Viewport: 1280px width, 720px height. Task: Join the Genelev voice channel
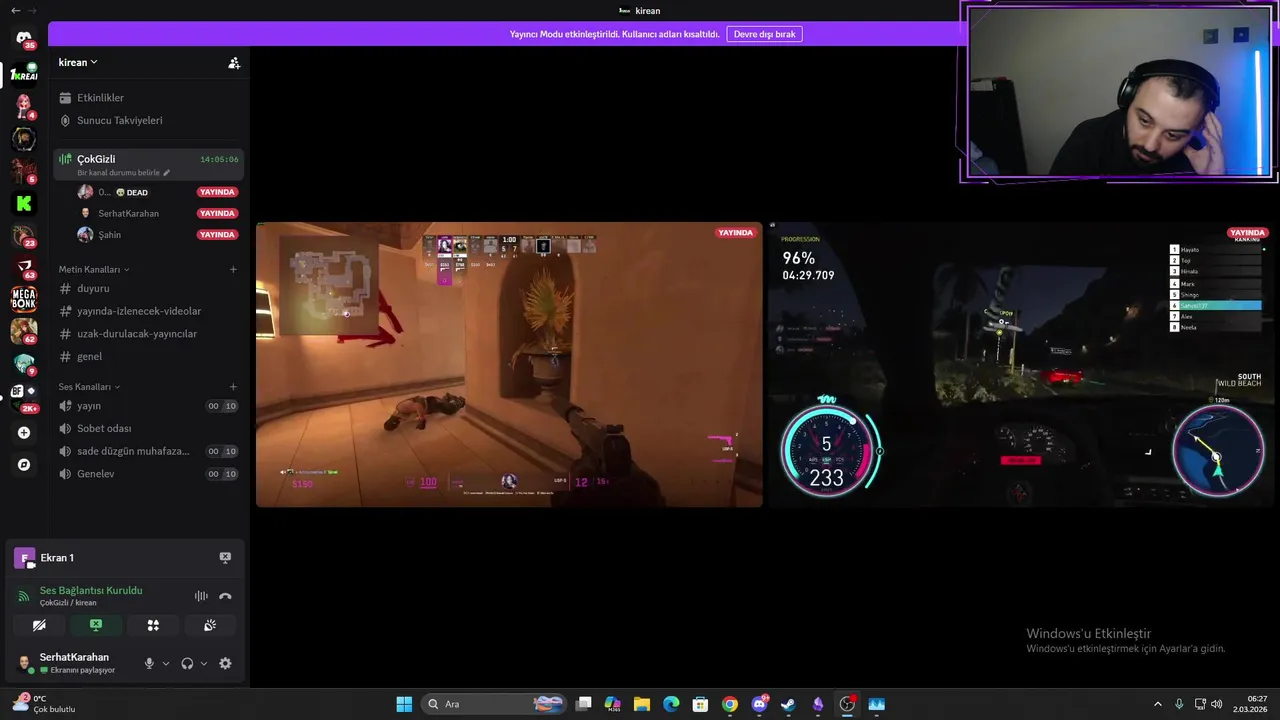(x=148, y=474)
